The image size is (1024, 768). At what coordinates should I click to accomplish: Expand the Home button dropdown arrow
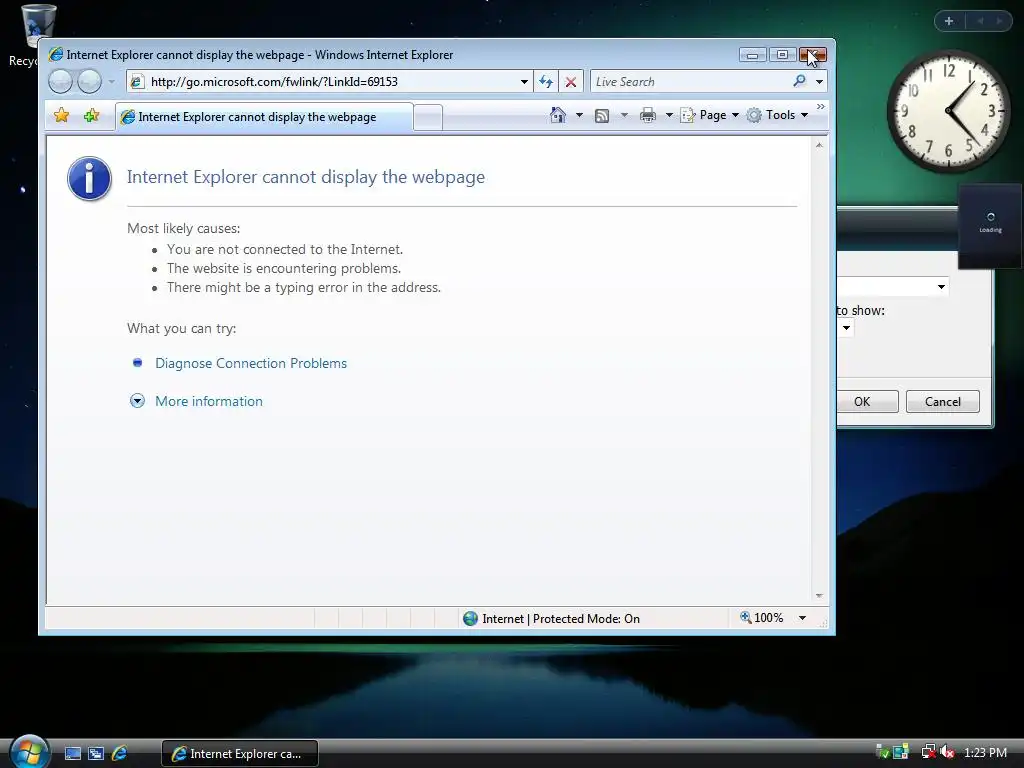(x=579, y=115)
